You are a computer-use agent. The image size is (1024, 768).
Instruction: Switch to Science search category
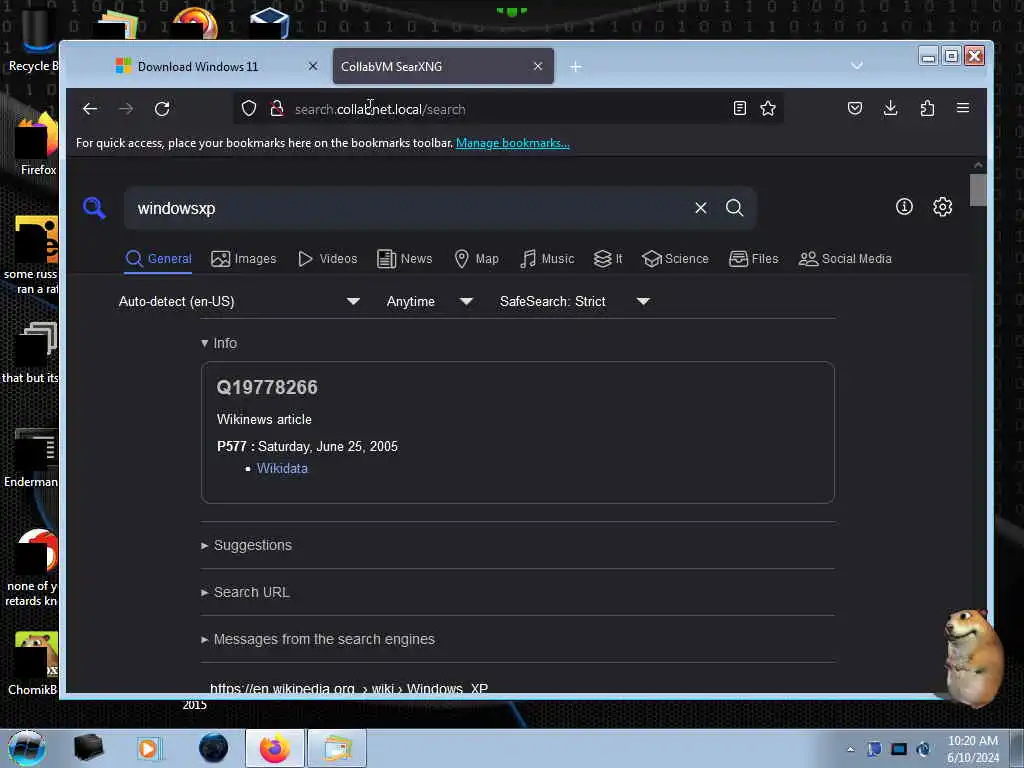(675, 259)
